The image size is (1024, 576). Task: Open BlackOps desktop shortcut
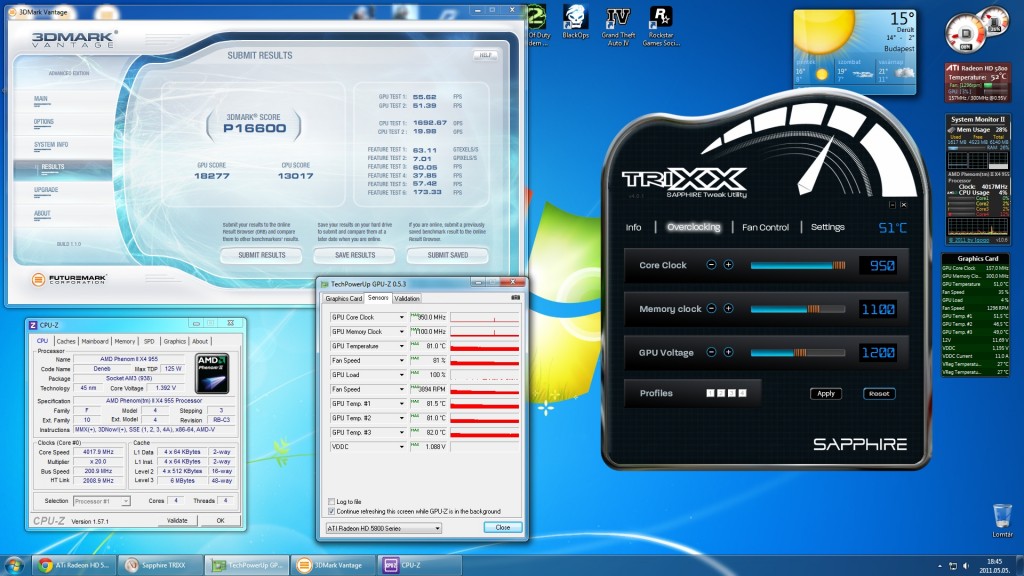pos(575,23)
